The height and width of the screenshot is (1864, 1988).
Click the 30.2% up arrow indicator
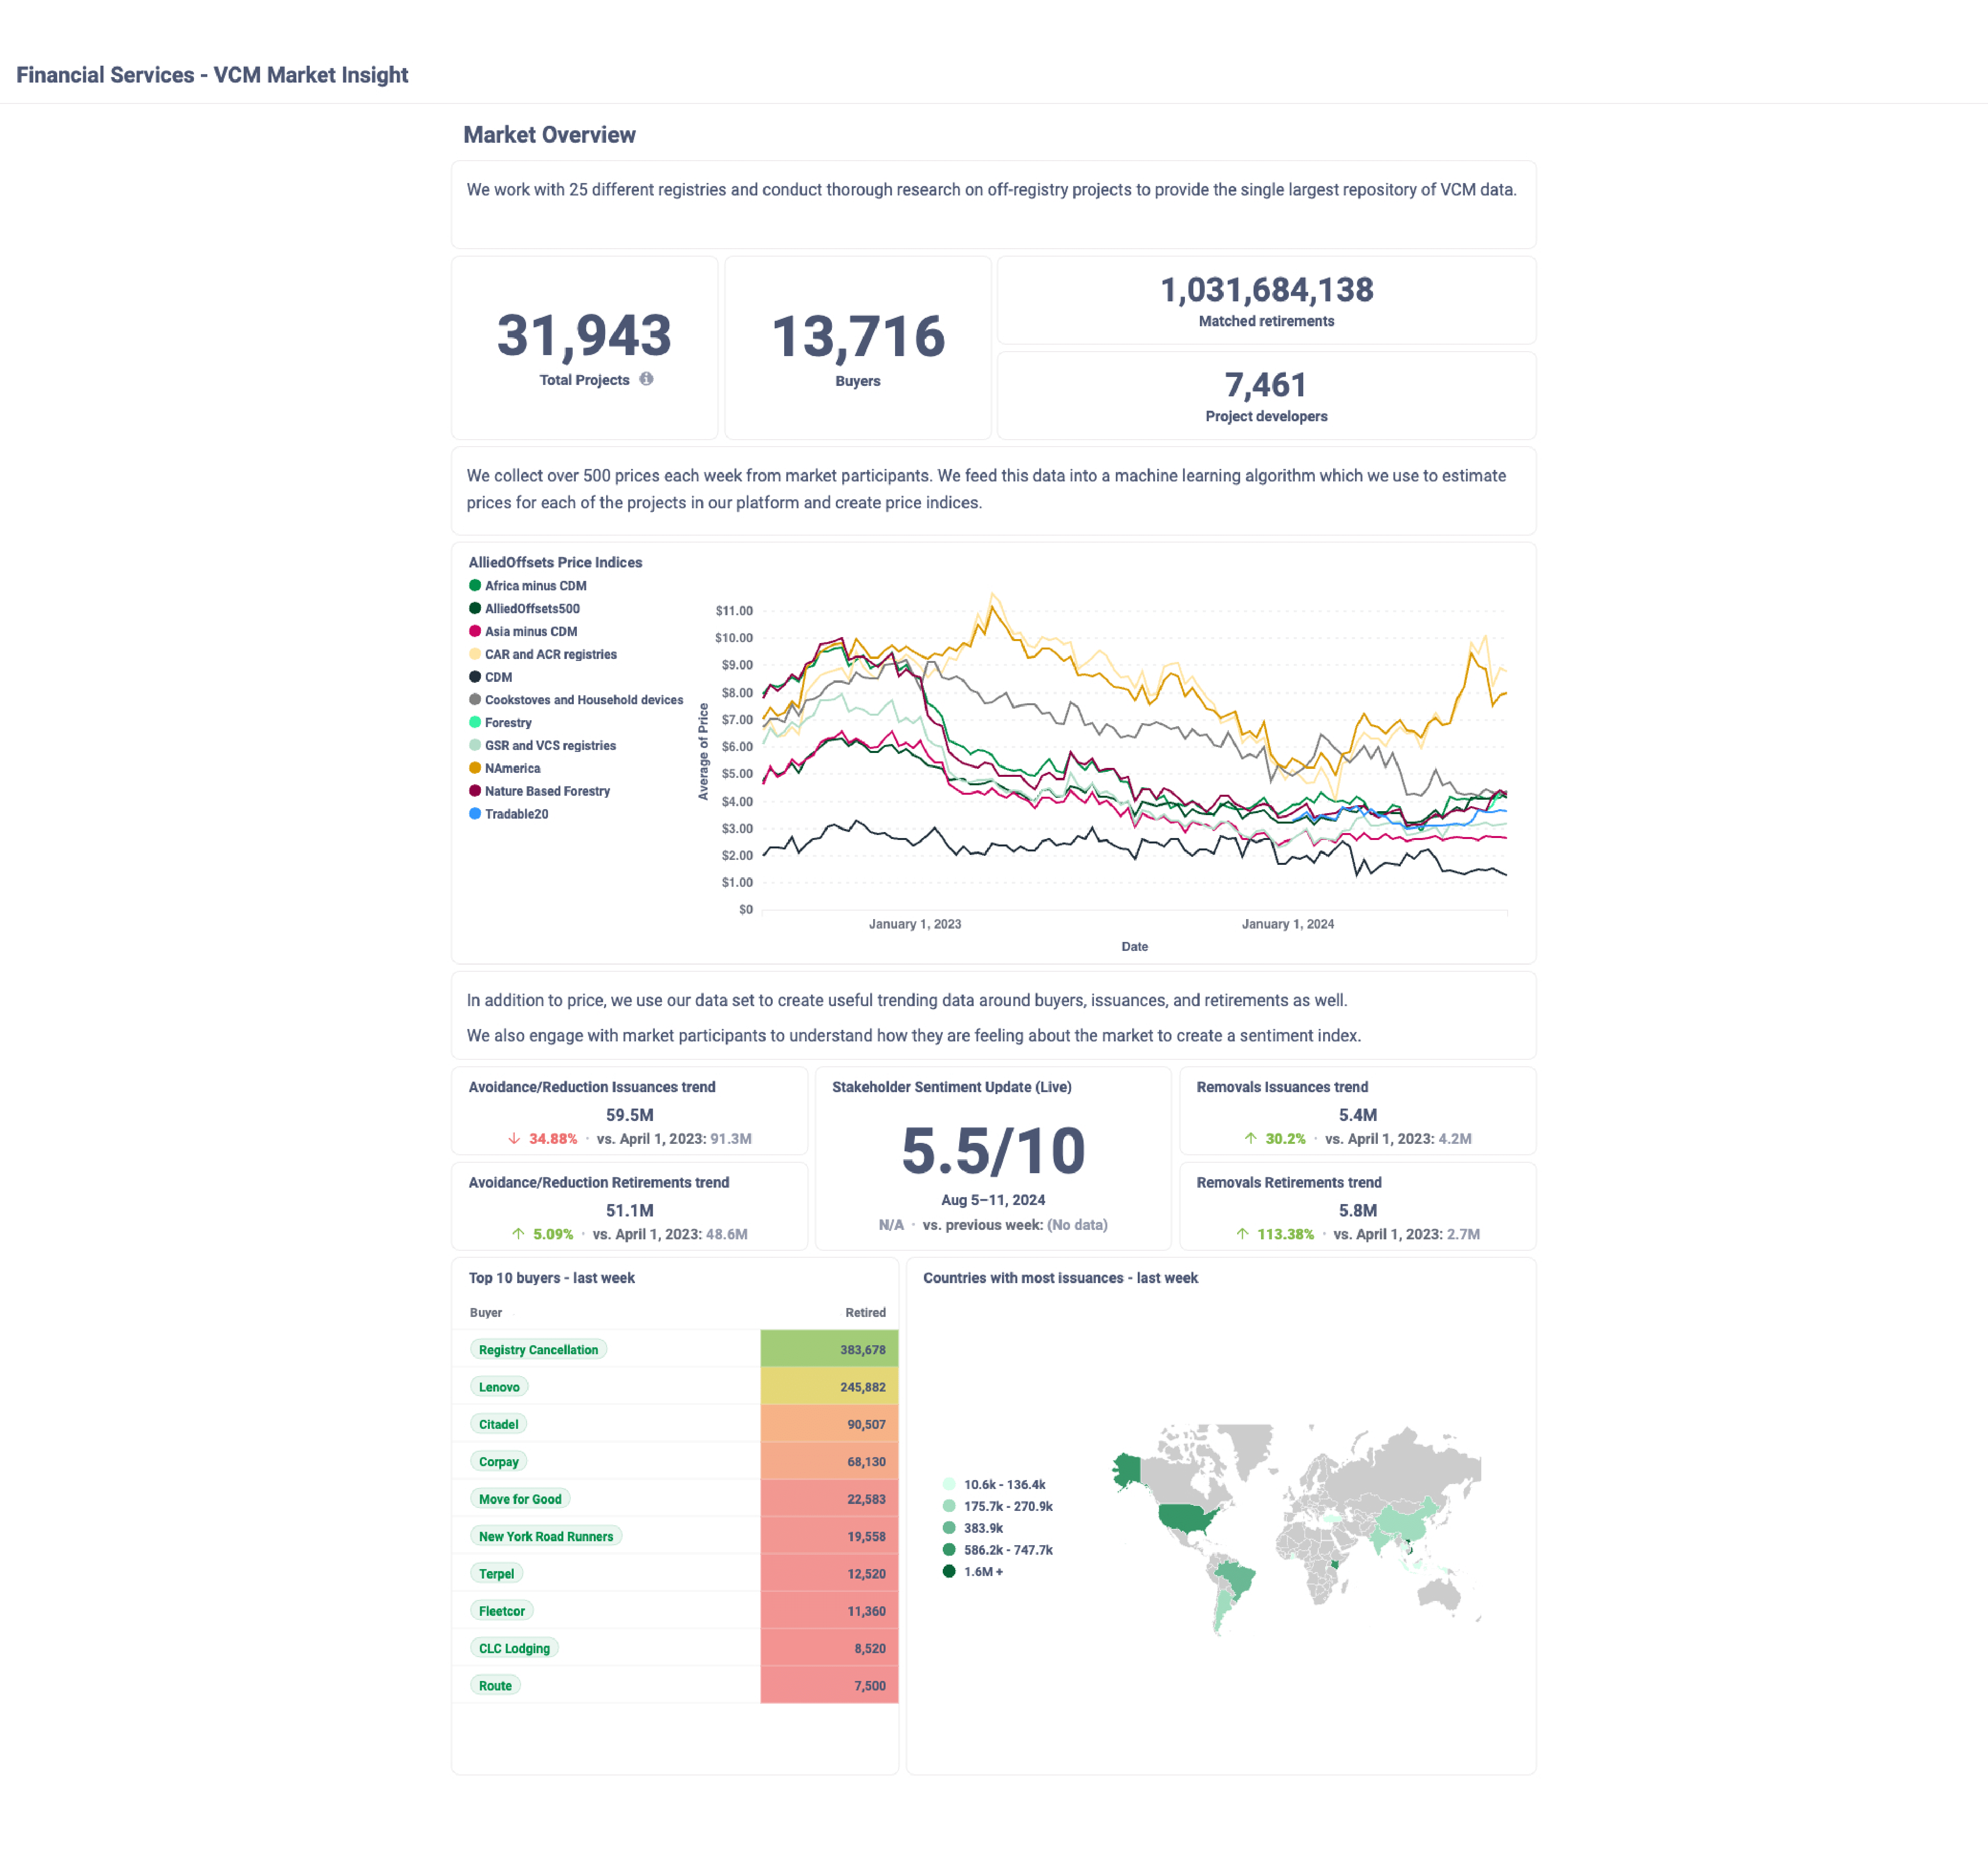pos(1250,1139)
